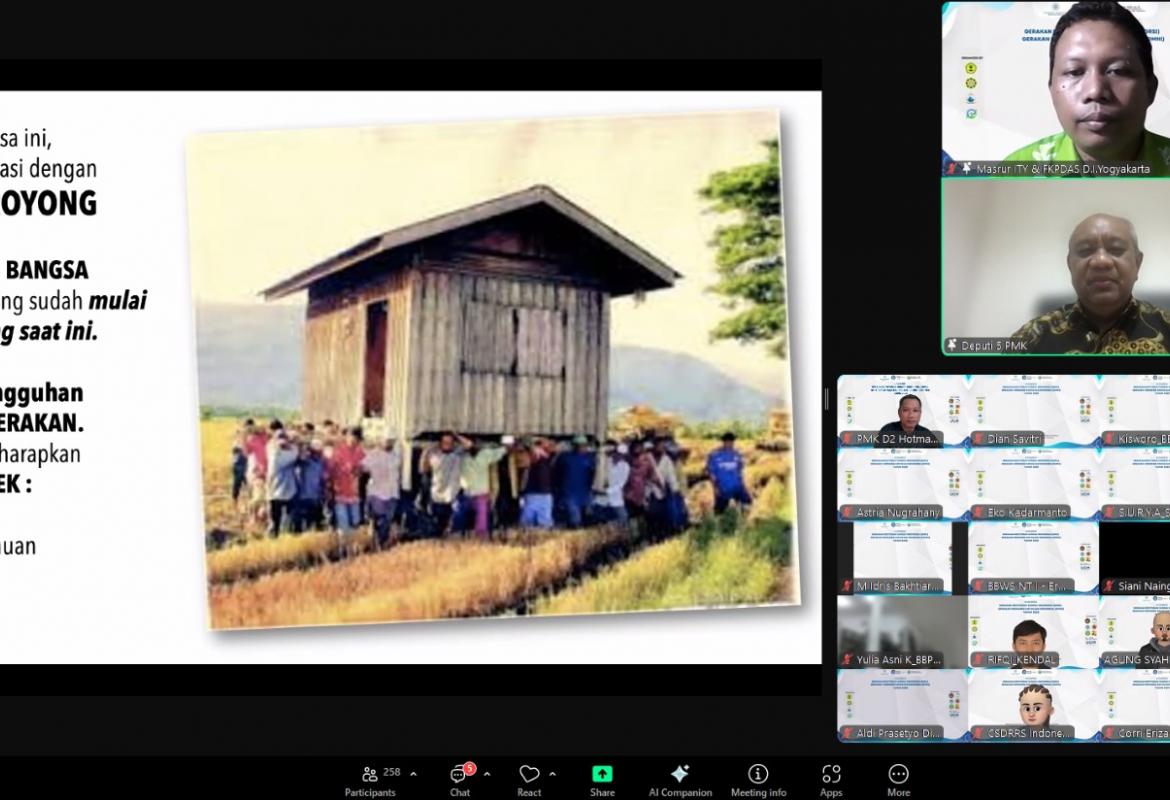
Task: Open the Chat panel with unread badge
Action: tap(459, 777)
